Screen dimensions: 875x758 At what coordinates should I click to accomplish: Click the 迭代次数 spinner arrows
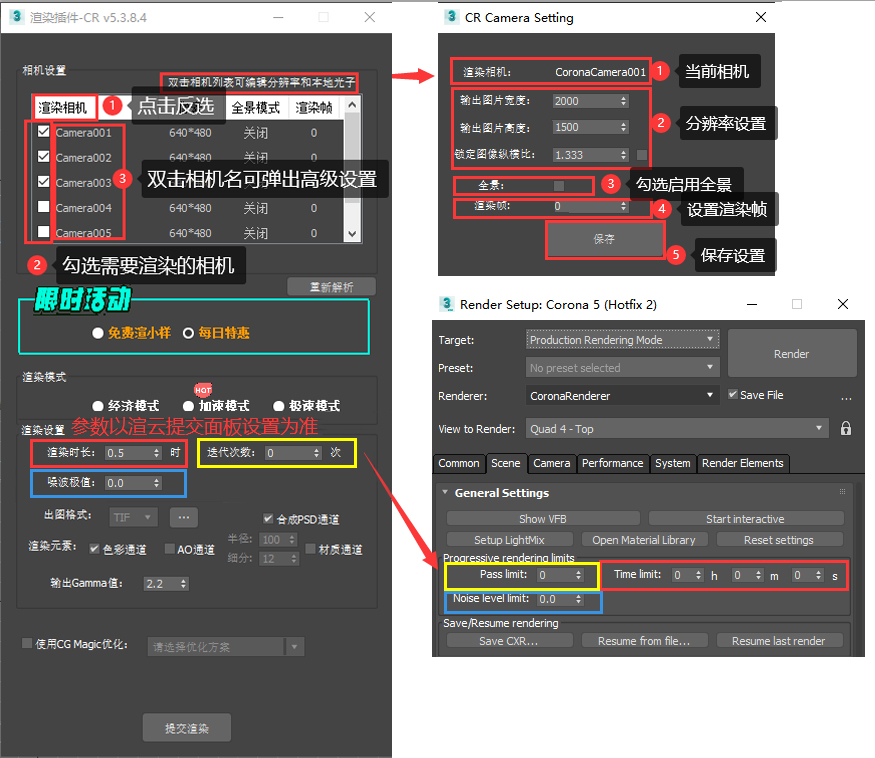click(317, 453)
